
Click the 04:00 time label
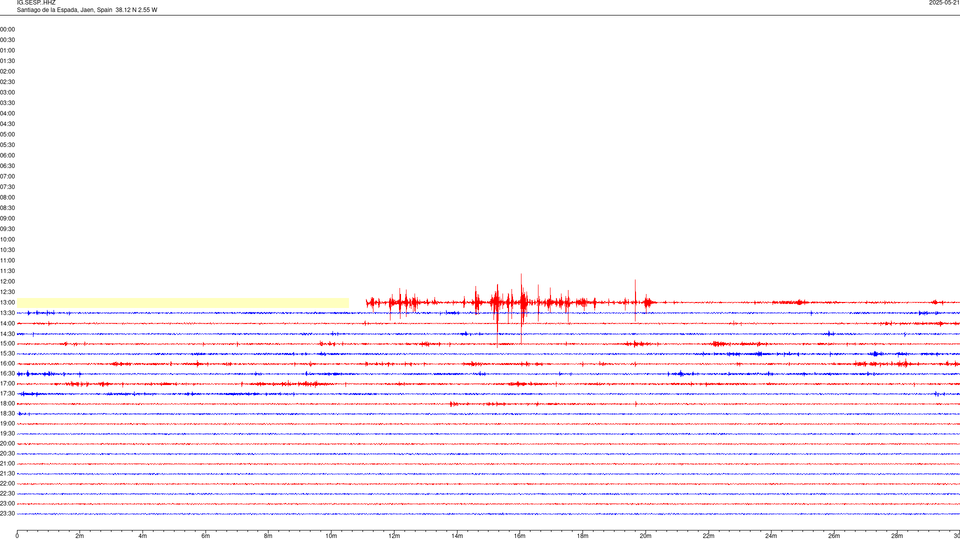pos(7,113)
